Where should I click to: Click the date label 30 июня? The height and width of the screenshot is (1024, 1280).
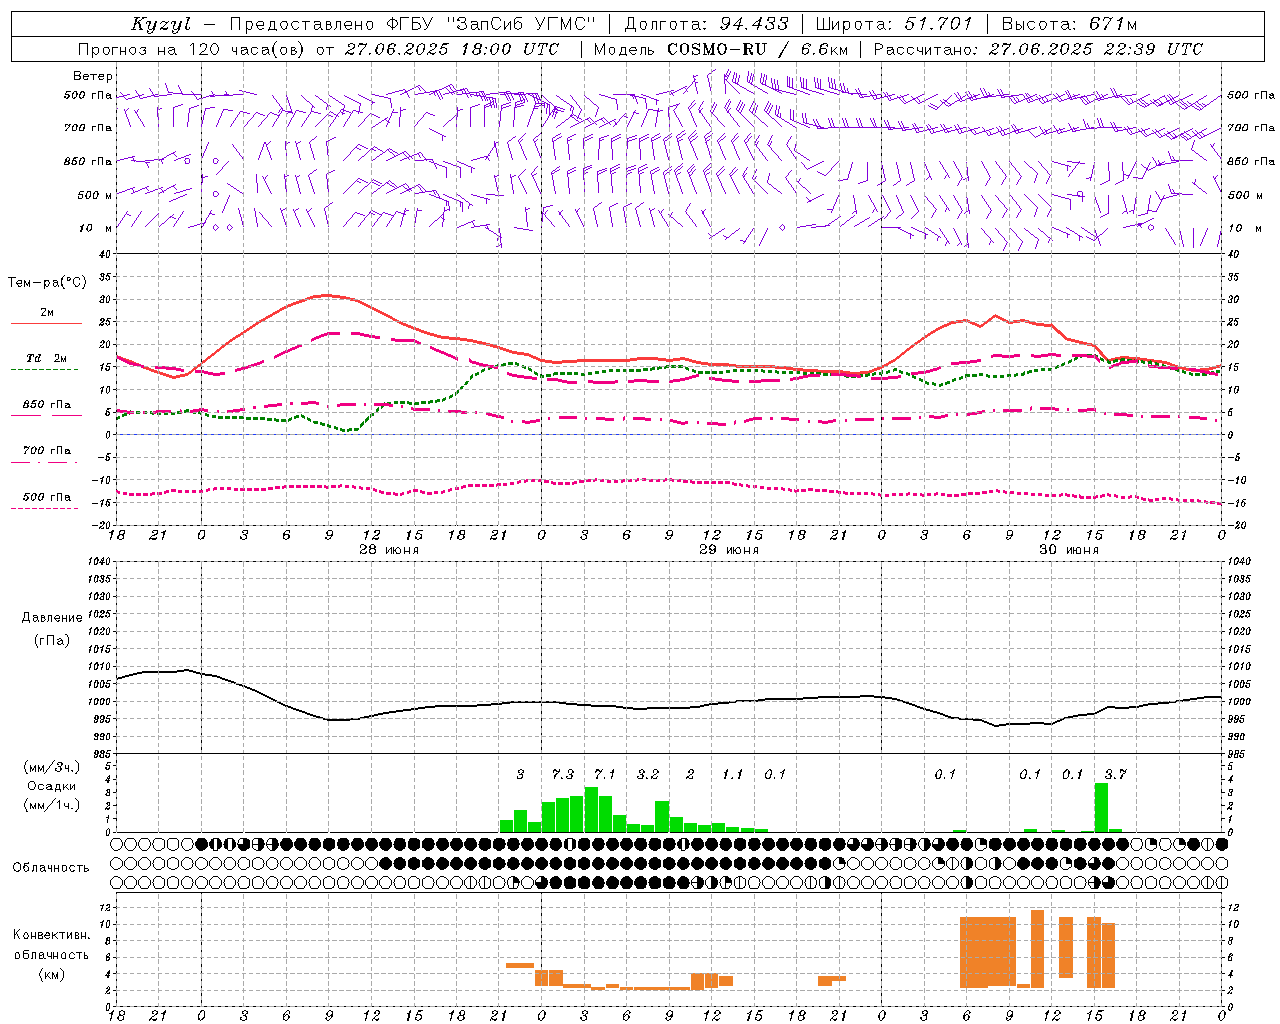[x=1068, y=549]
